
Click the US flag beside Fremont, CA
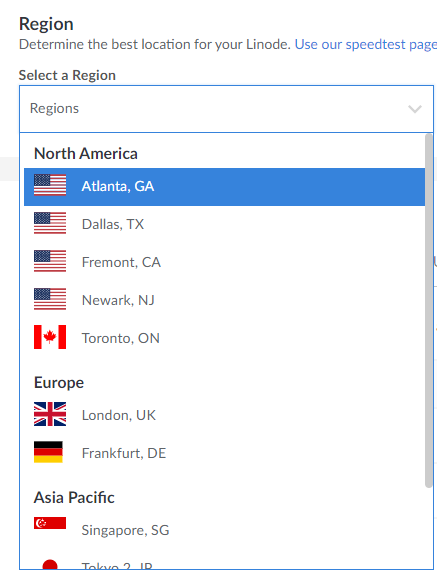click(x=50, y=261)
